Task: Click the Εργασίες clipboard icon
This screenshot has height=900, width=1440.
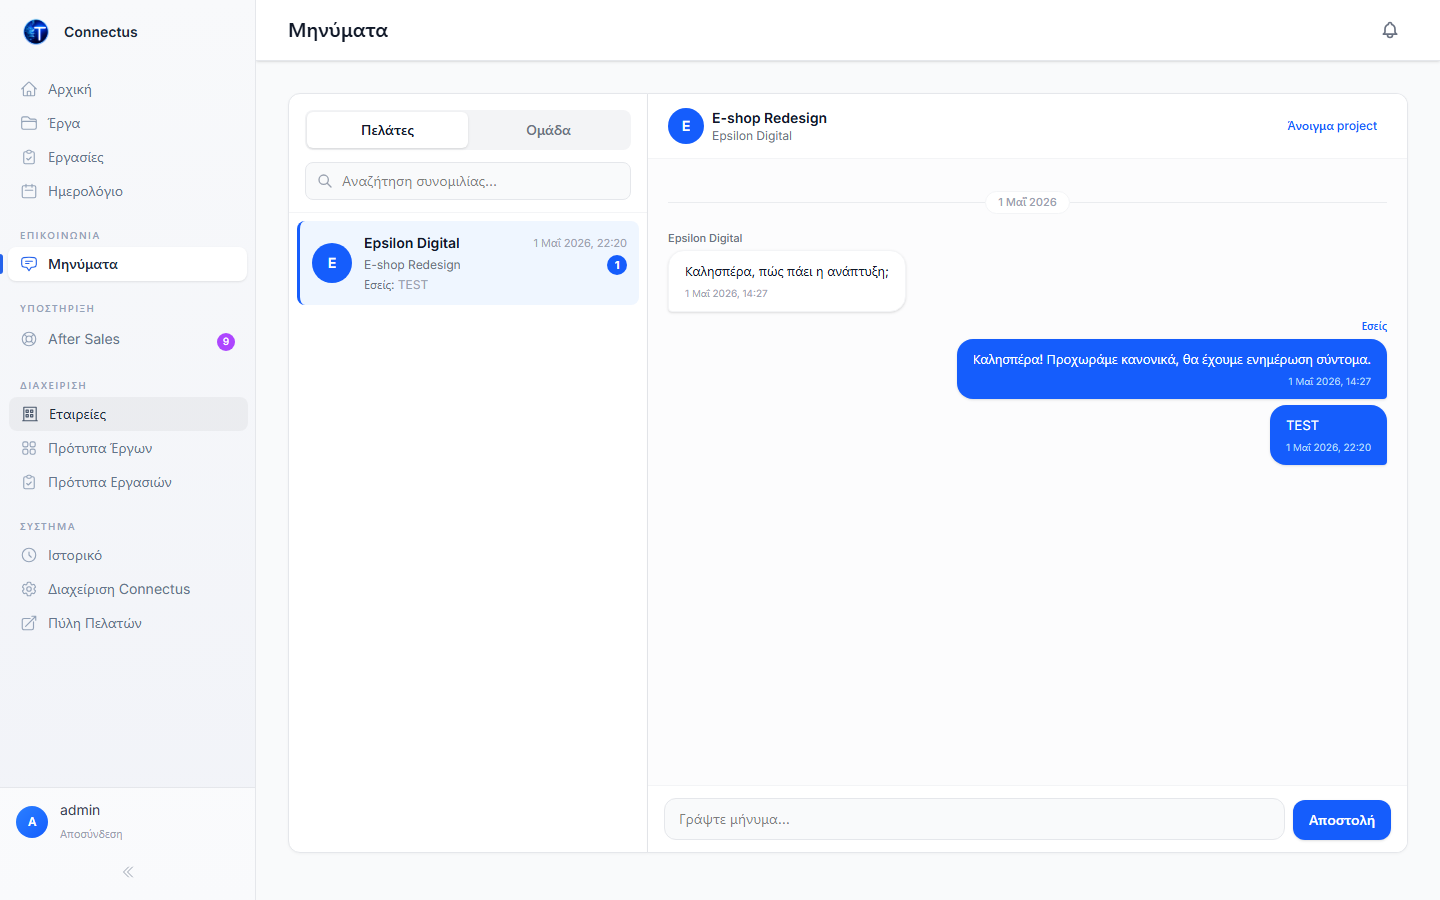Action: (x=29, y=157)
